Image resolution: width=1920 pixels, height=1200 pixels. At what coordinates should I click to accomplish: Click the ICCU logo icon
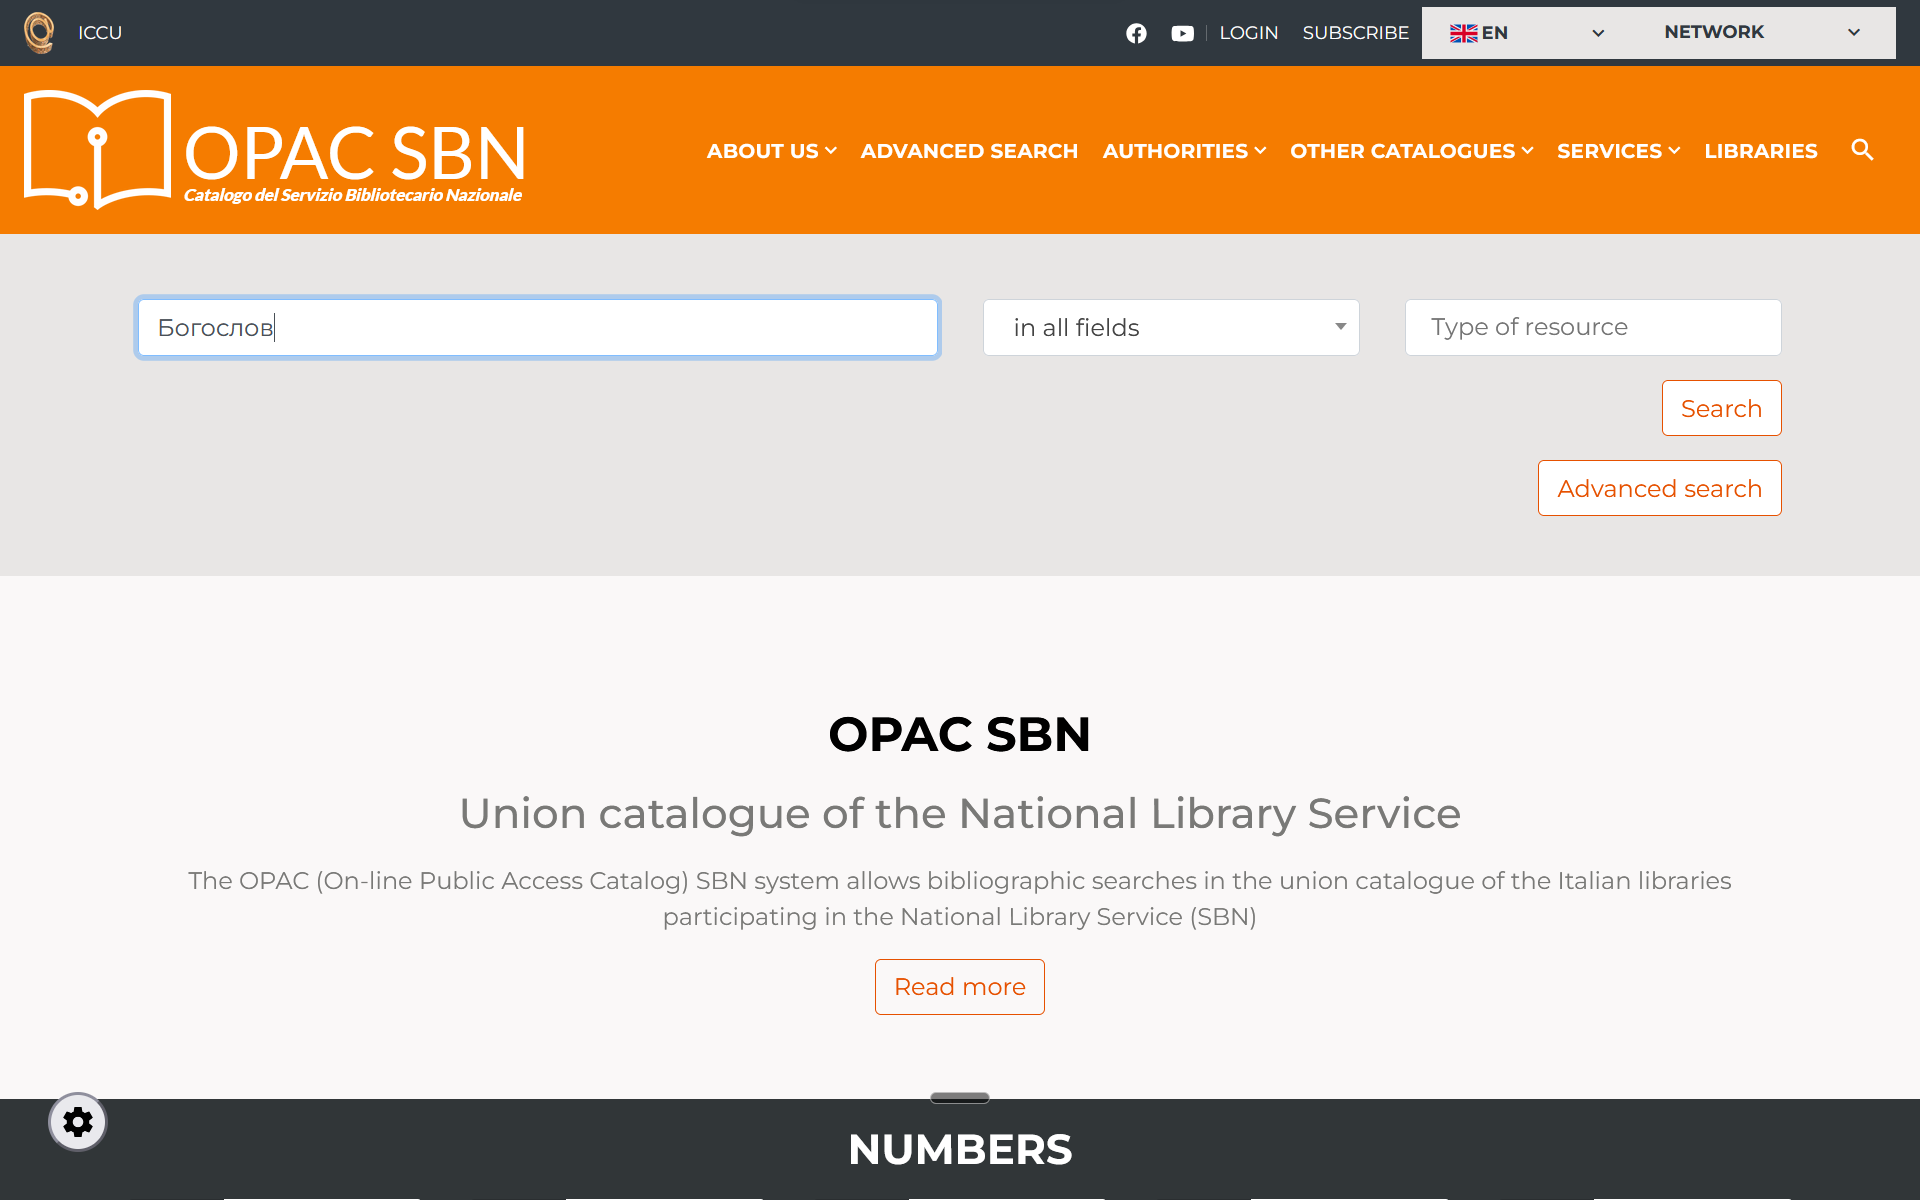pos(39,33)
